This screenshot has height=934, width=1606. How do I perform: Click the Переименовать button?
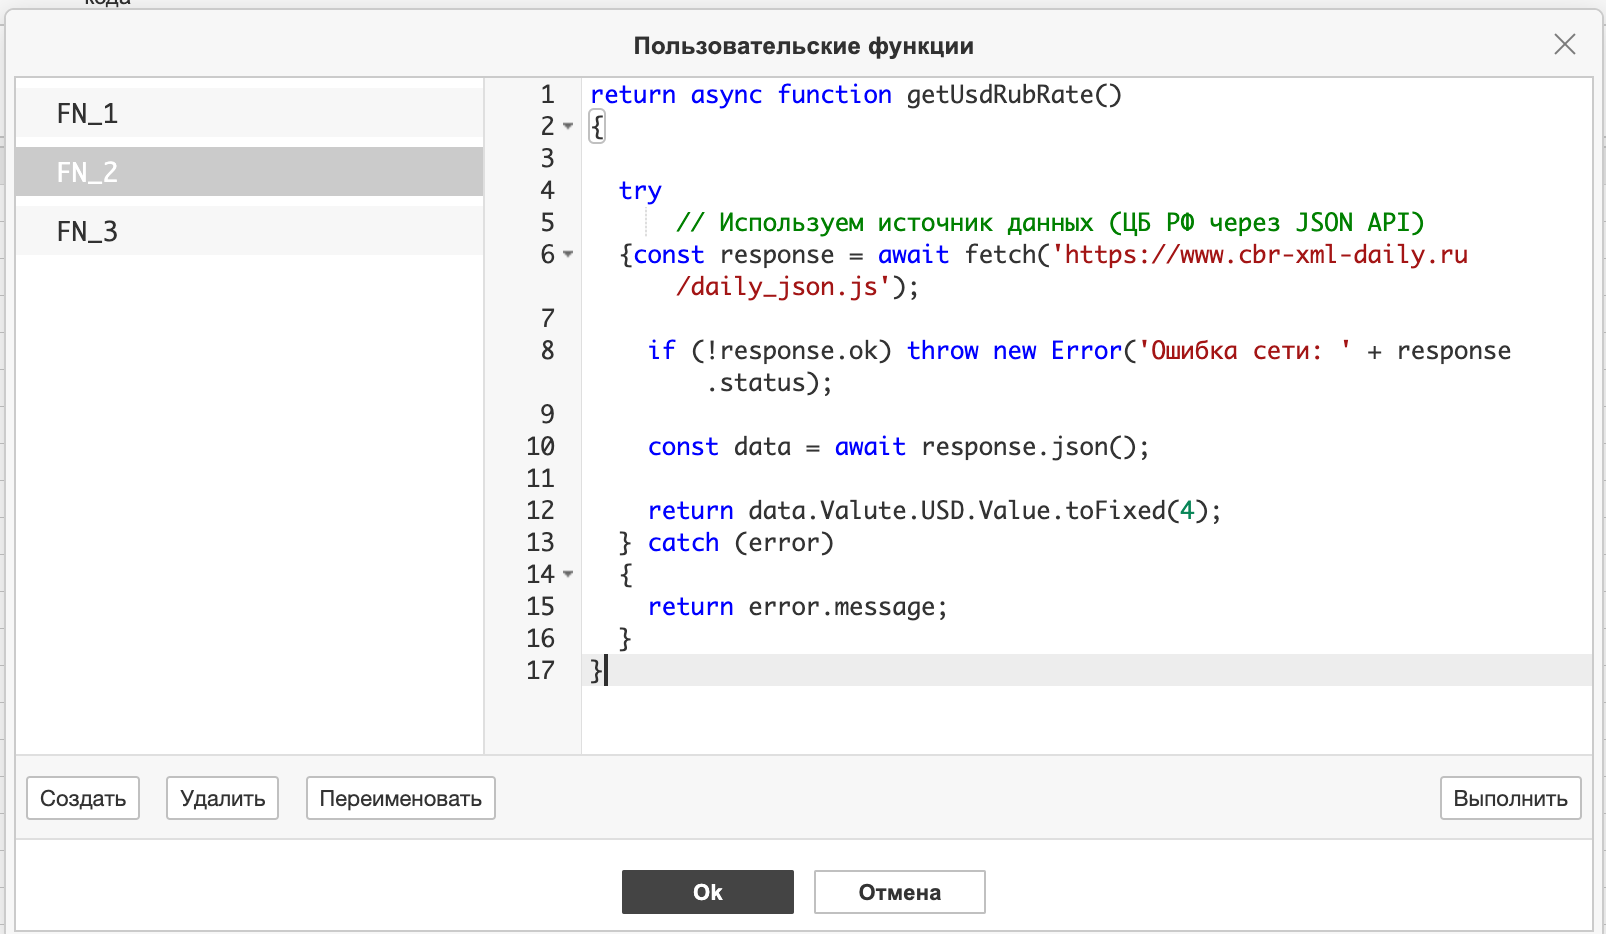pyautogui.click(x=400, y=798)
